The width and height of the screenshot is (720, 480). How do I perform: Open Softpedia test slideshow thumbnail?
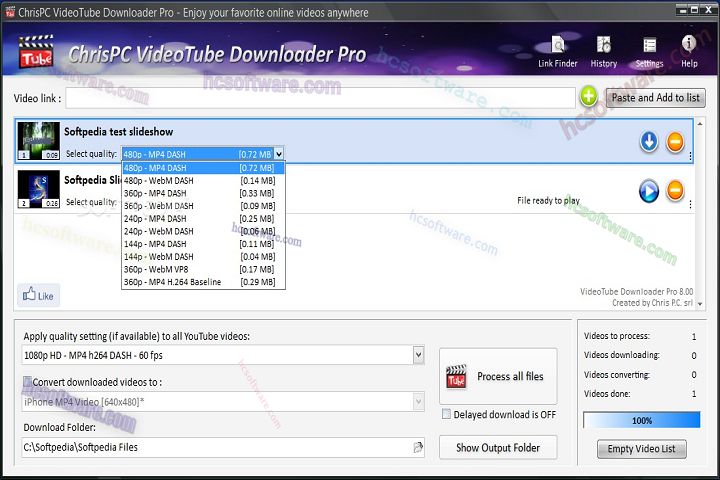39,141
